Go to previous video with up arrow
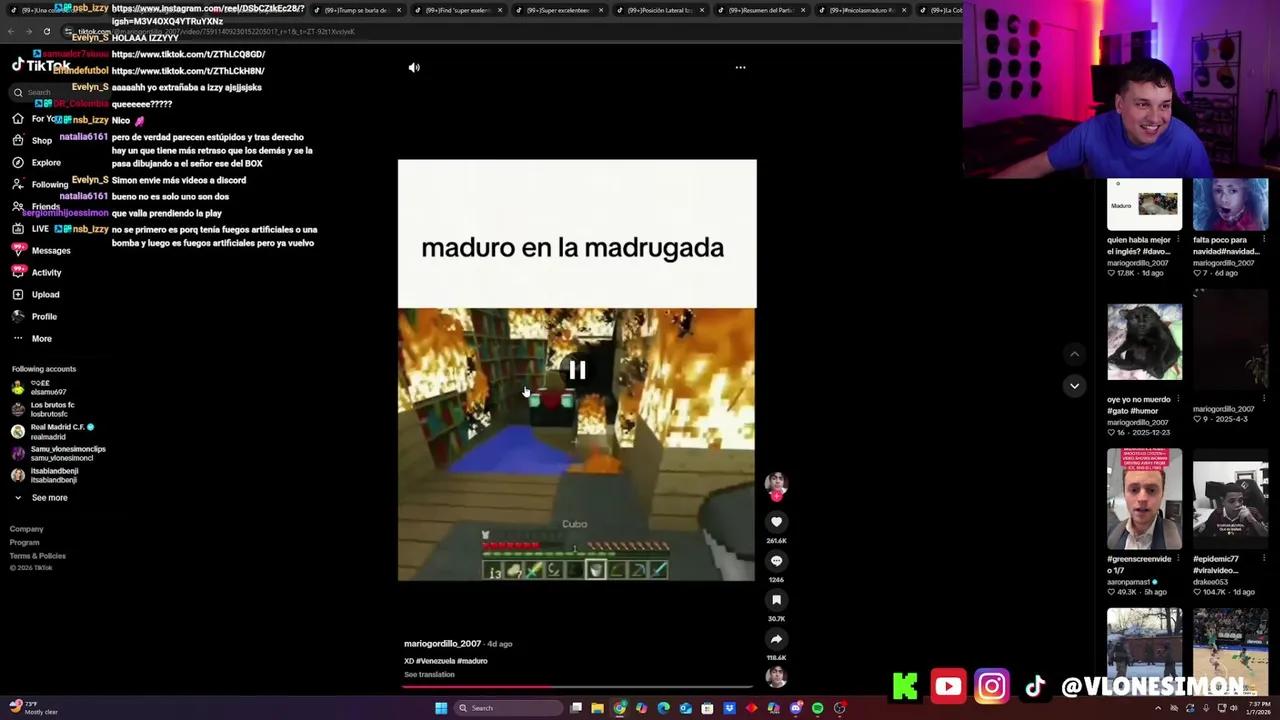The width and height of the screenshot is (1280, 720). coord(1074,354)
